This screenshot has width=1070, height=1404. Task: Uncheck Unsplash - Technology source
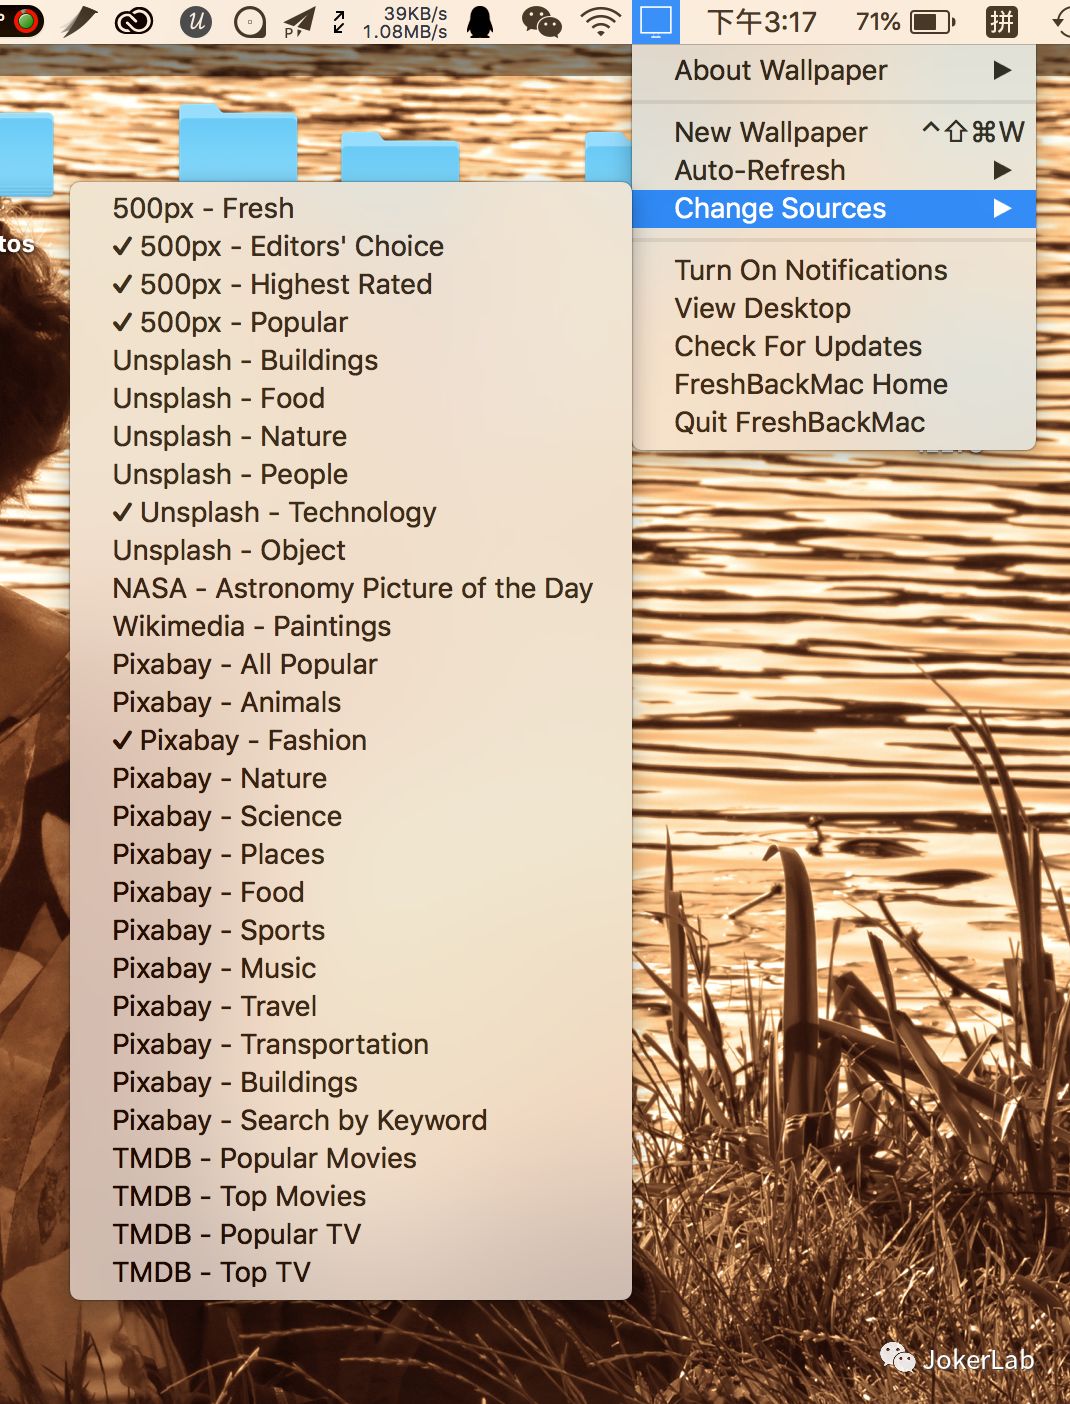click(x=351, y=512)
